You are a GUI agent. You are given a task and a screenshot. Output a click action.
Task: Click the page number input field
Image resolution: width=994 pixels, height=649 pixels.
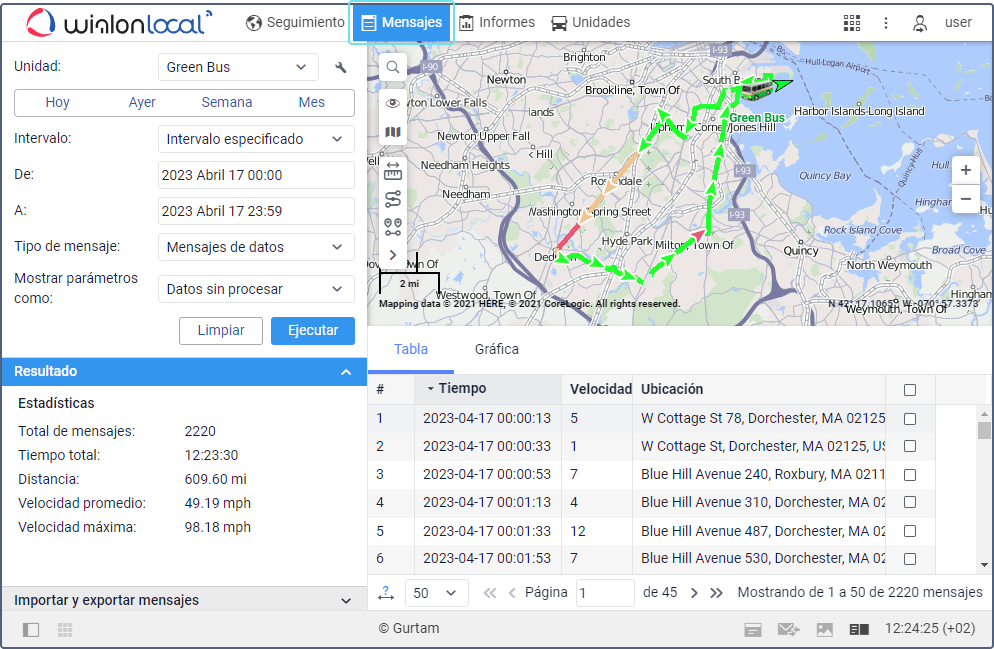pyautogui.click(x=604, y=593)
